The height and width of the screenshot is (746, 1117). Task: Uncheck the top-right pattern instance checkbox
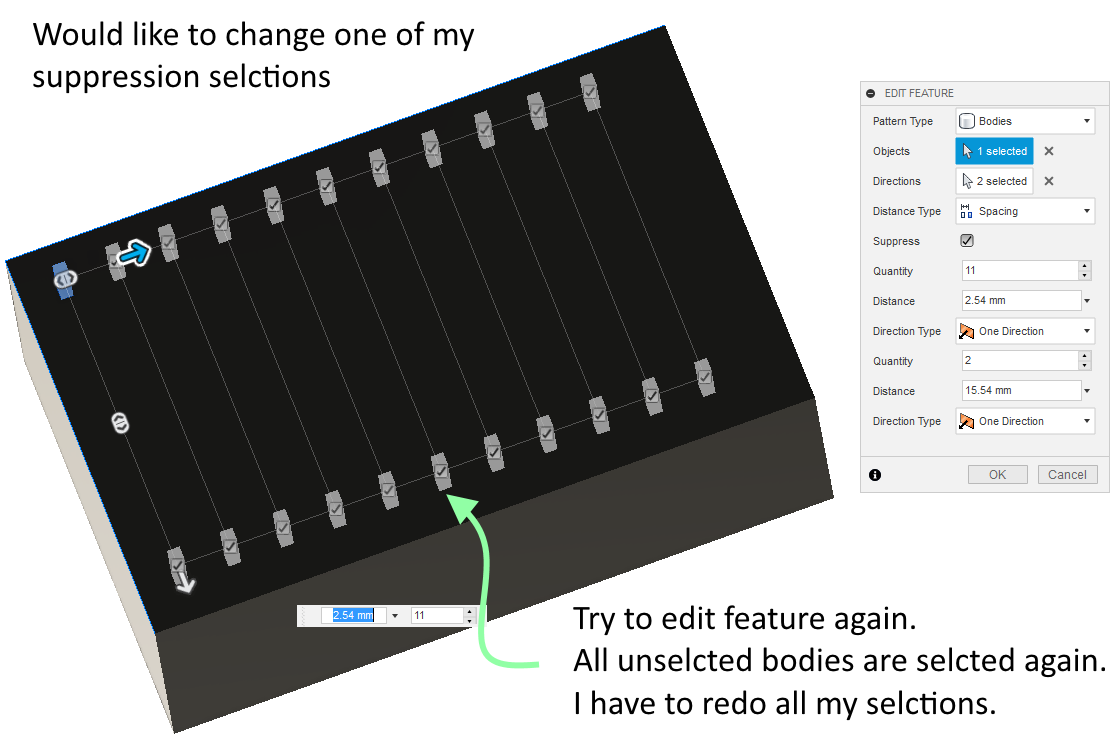tap(590, 91)
